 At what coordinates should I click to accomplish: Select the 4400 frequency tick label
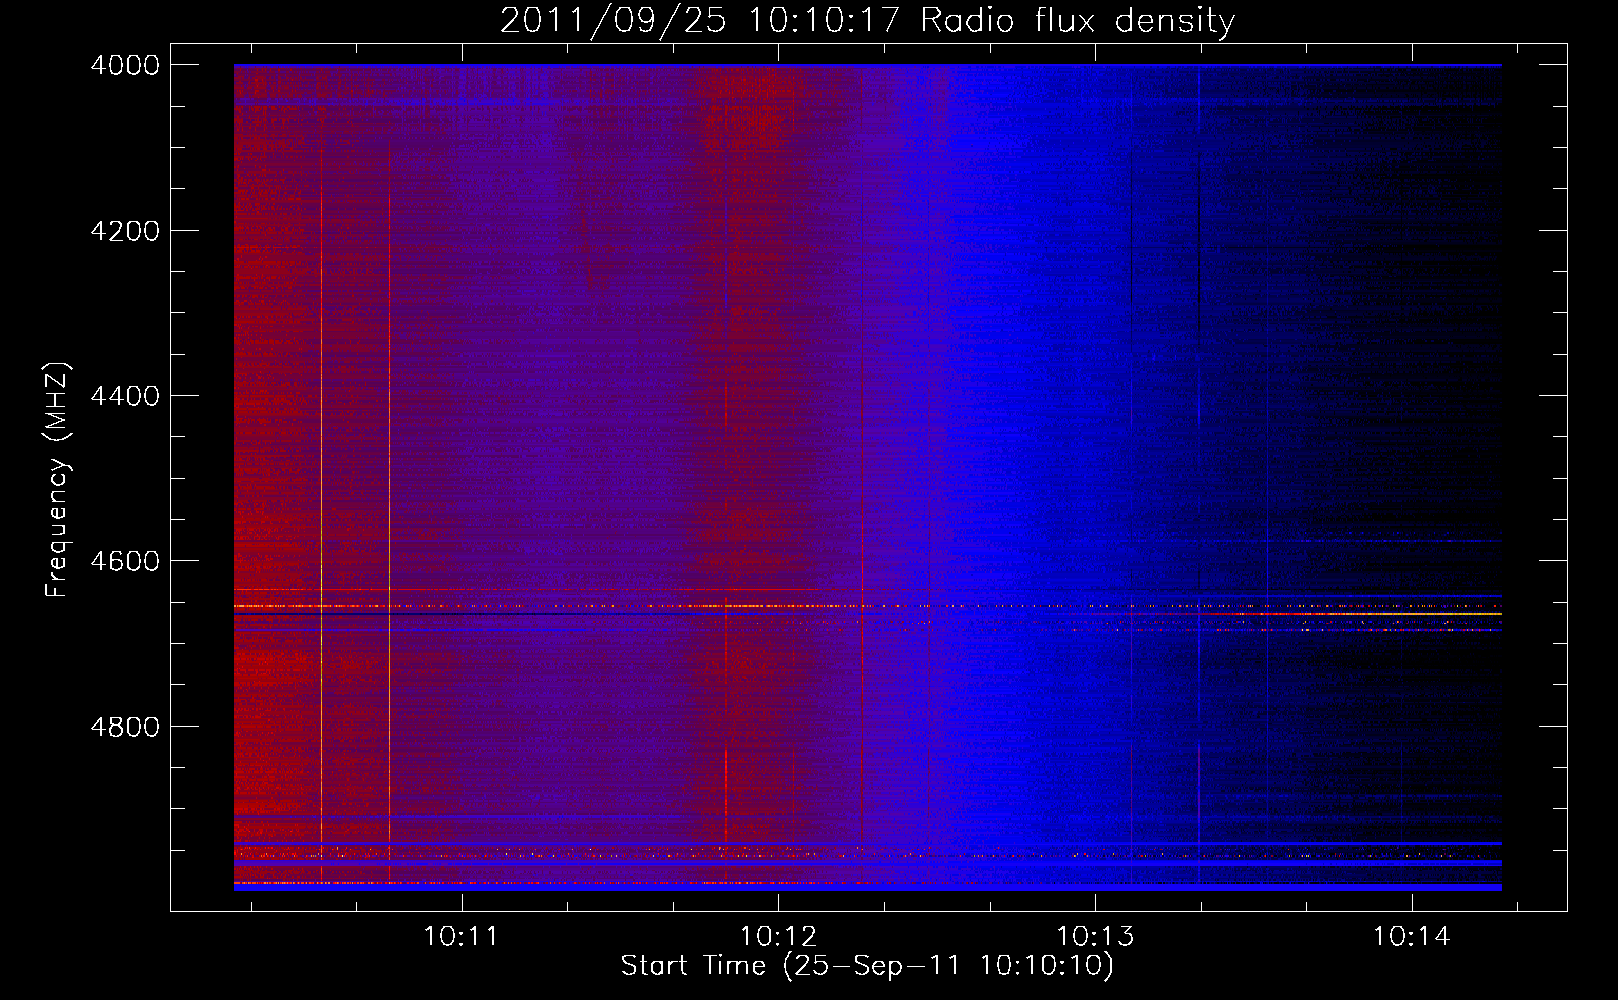(125, 396)
